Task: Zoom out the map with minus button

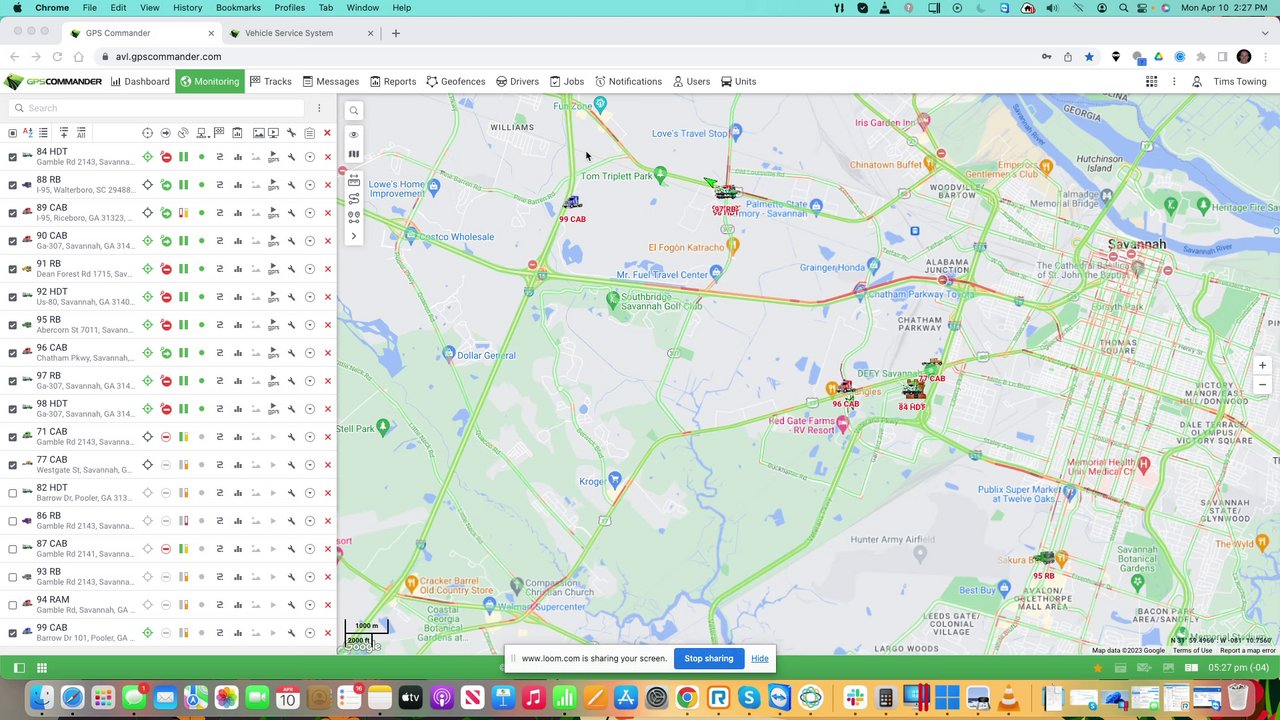Action: tap(1262, 385)
